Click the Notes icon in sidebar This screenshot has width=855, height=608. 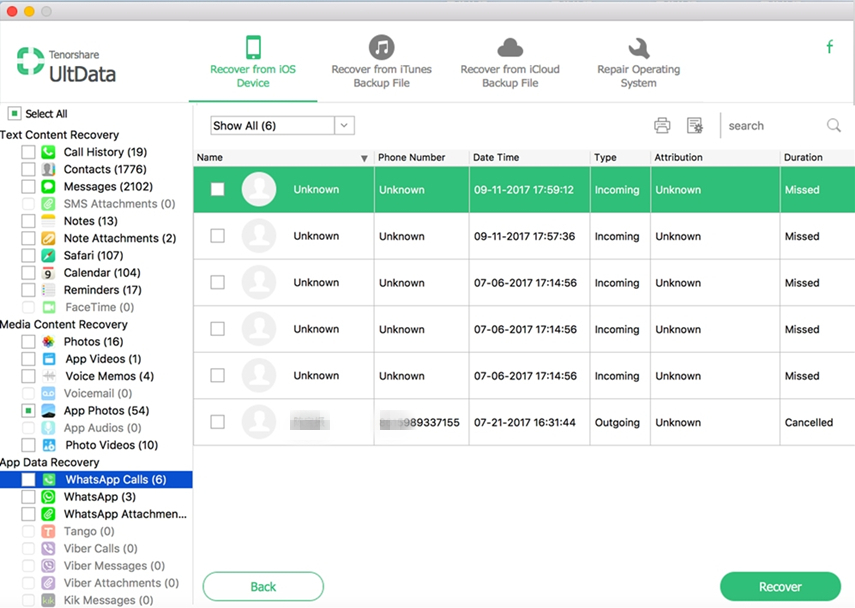49,221
